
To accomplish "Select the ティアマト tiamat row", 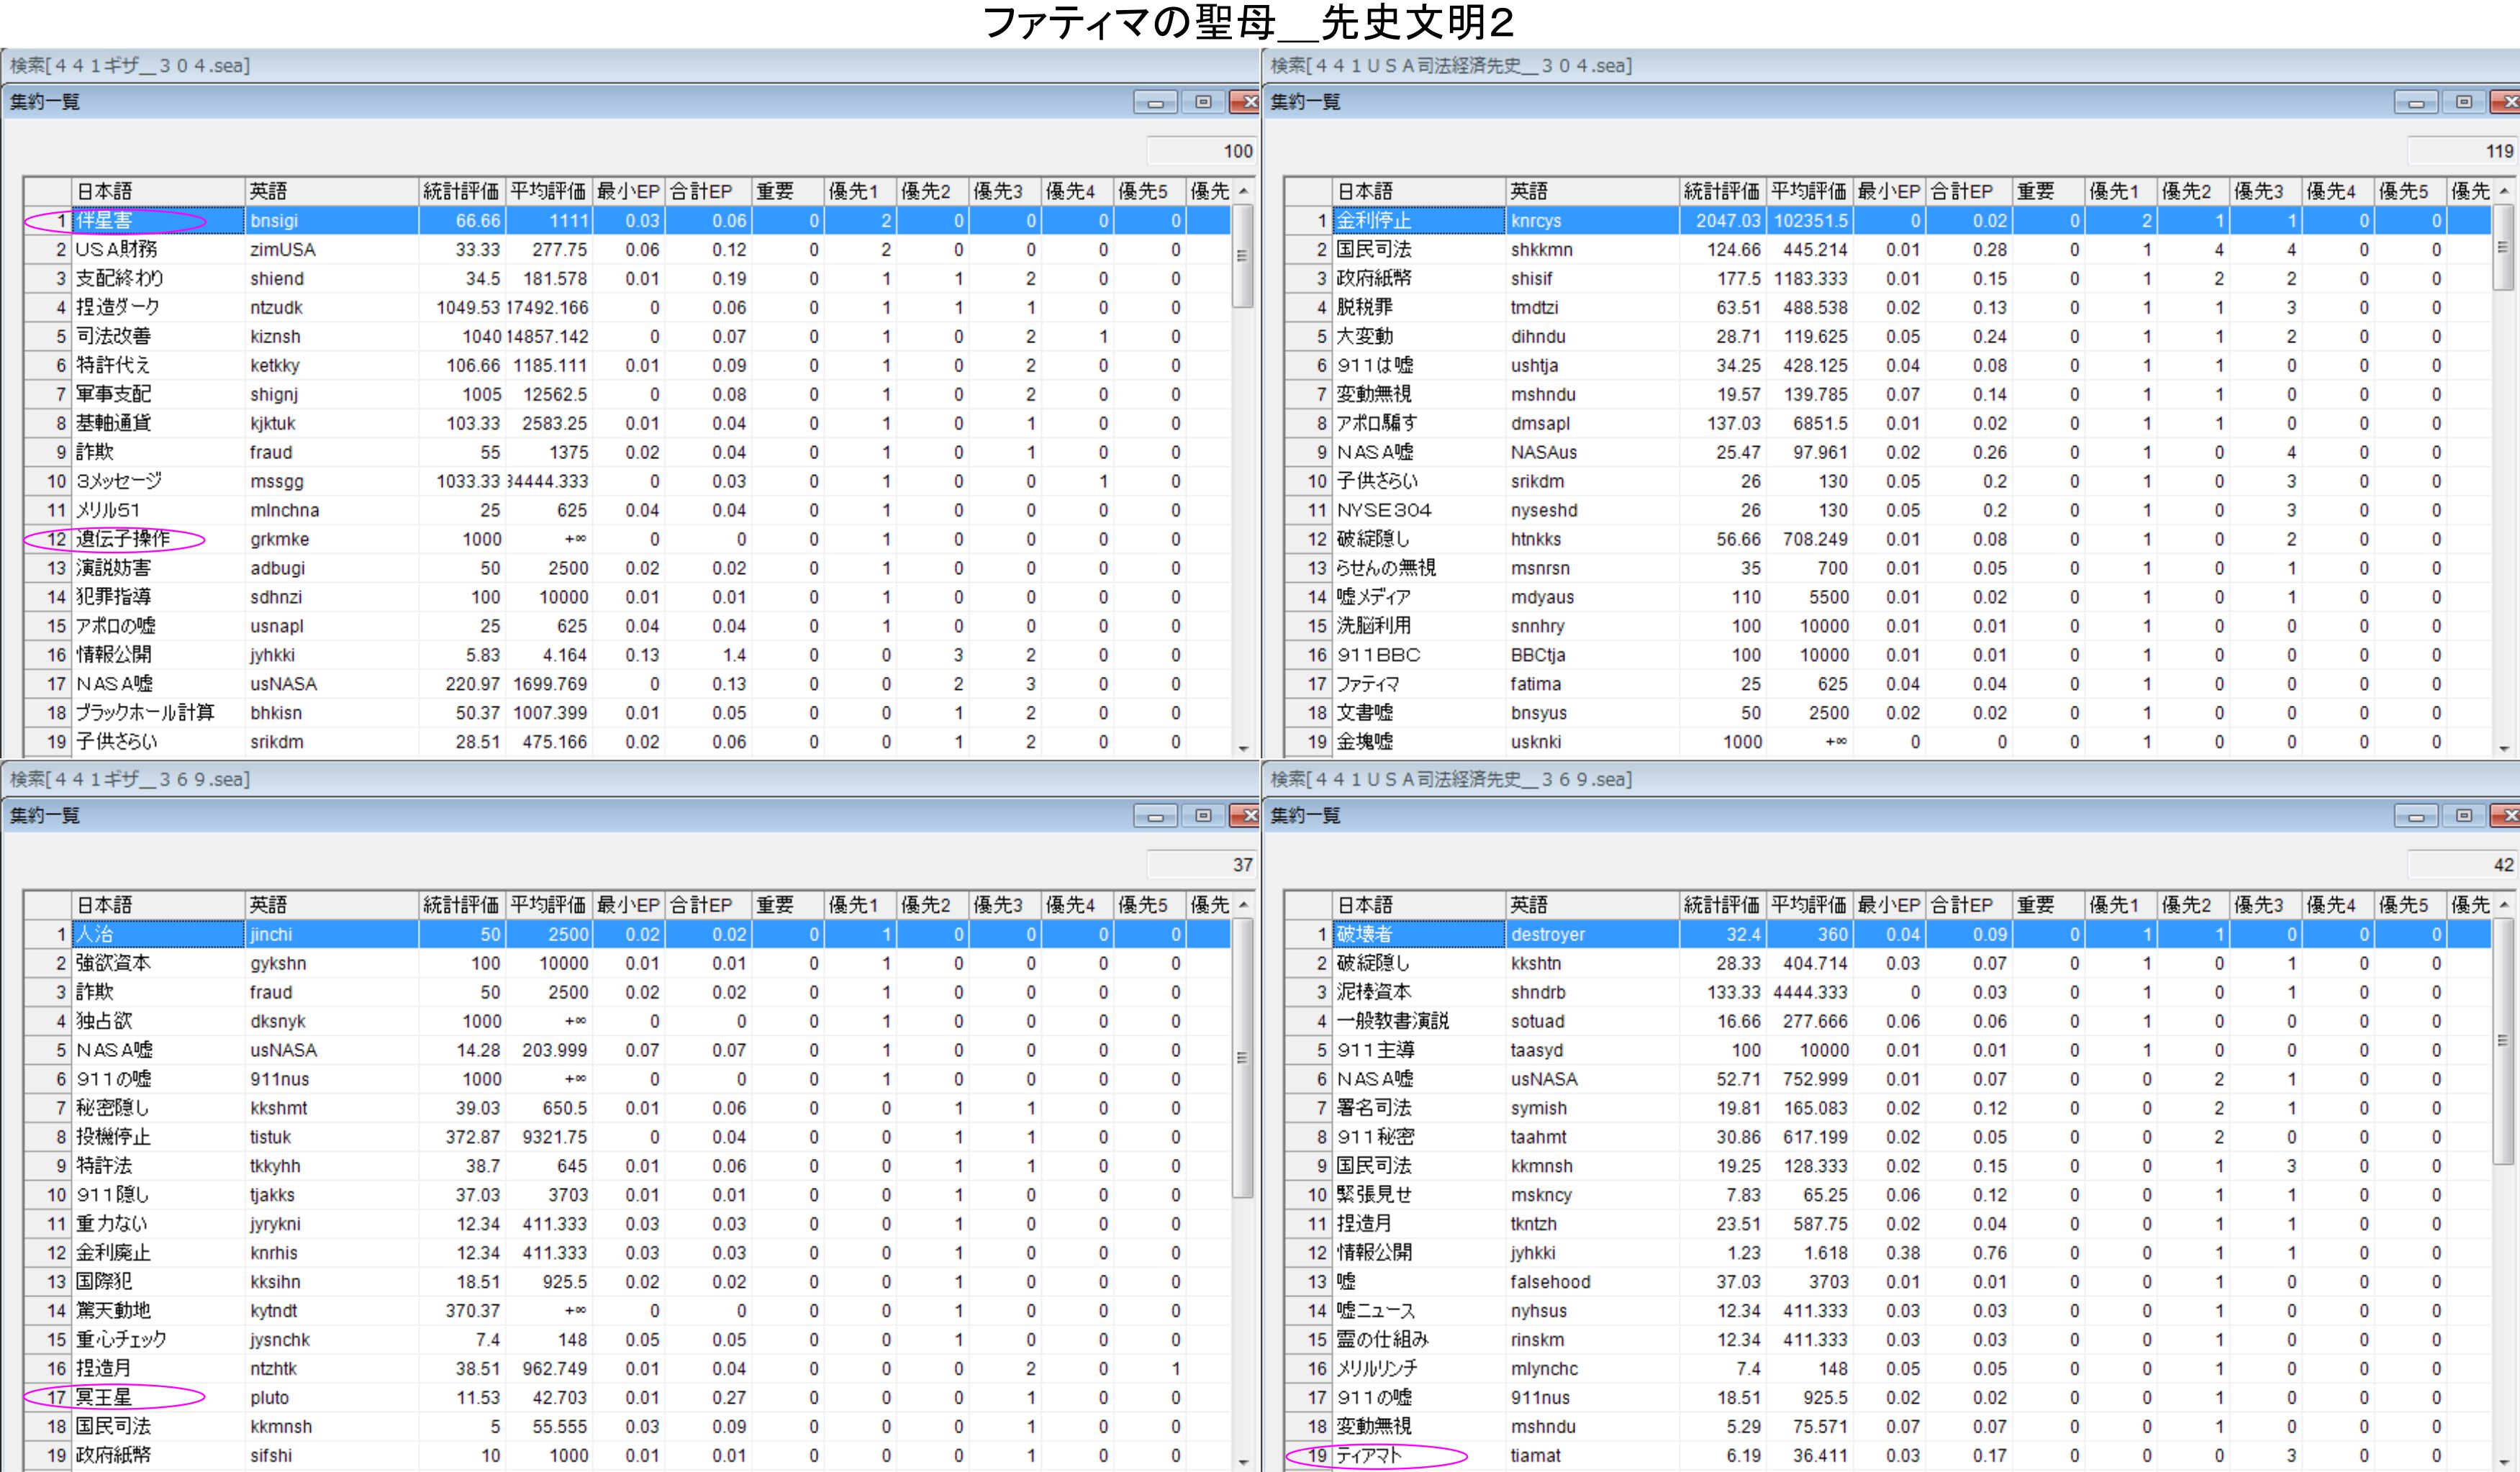I will pos(1369,1455).
